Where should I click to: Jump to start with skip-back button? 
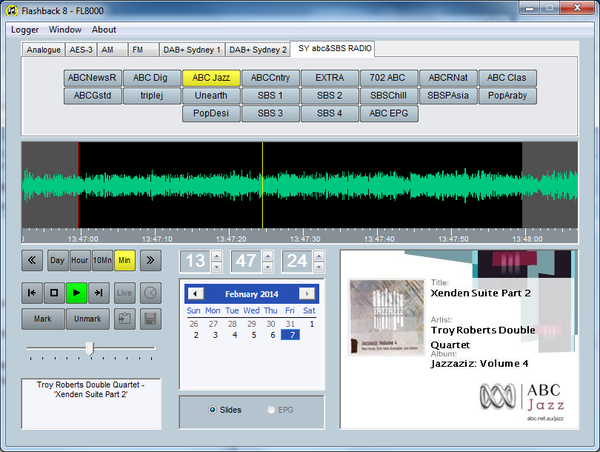pyautogui.click(x=32, y=293)
